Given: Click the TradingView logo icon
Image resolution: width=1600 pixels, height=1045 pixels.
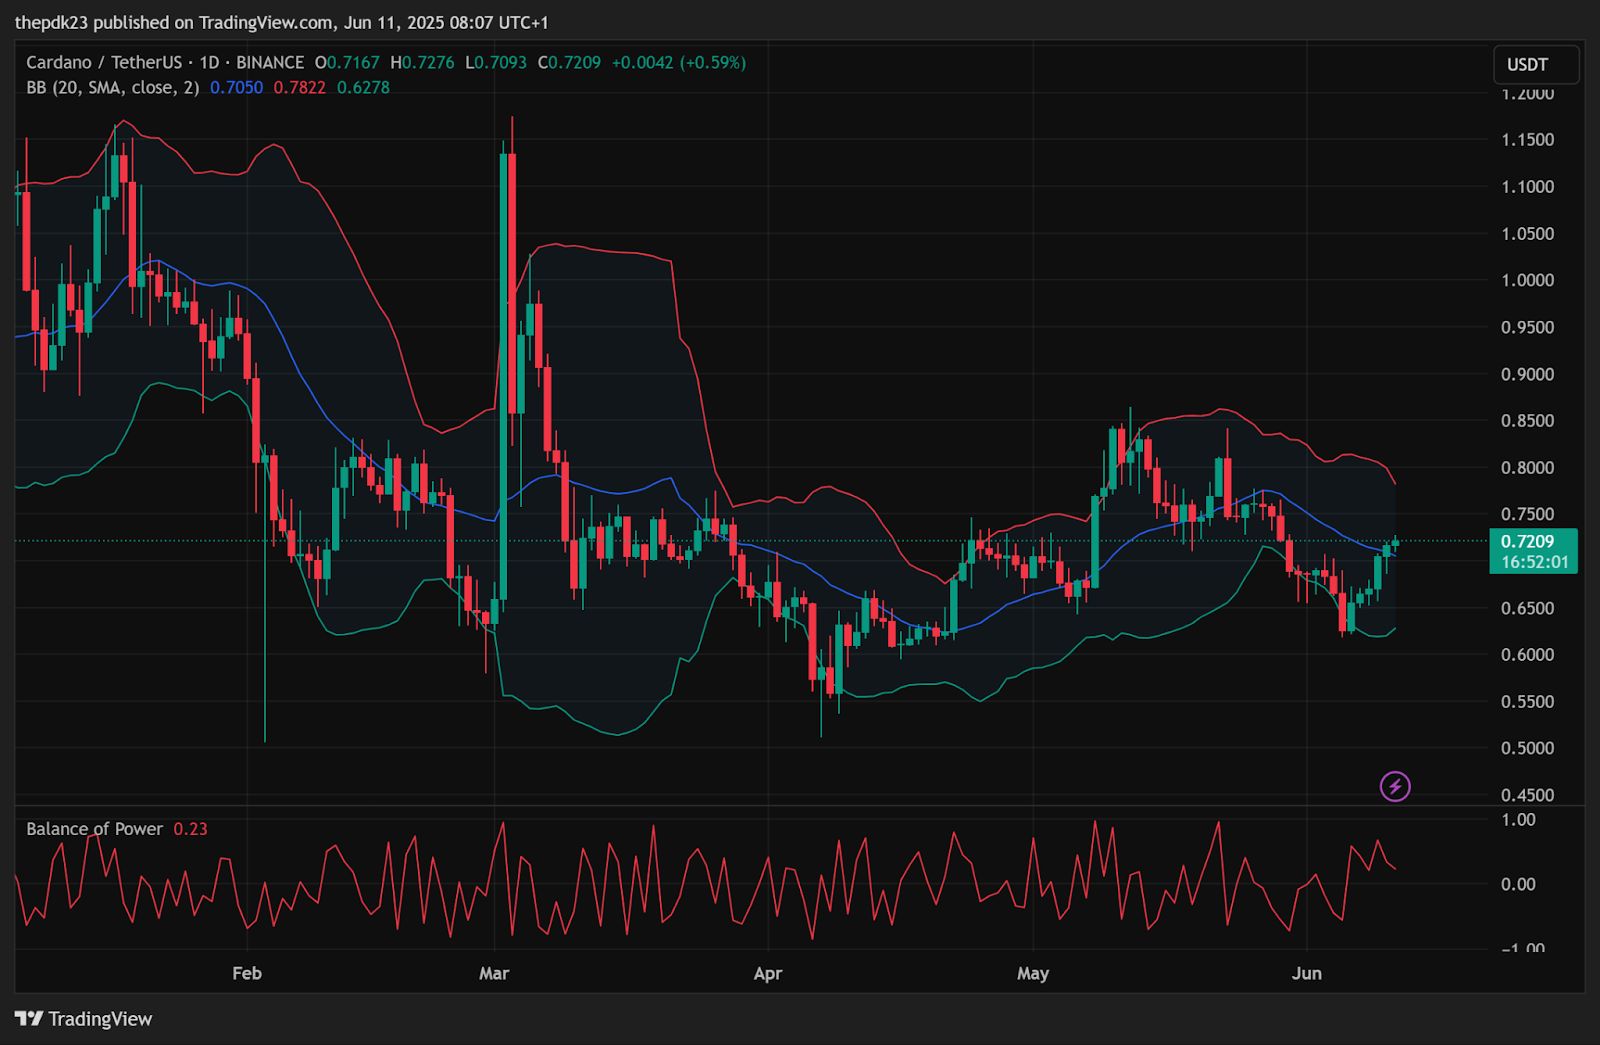Looking at the screenshot, I should coord(29,1019).
